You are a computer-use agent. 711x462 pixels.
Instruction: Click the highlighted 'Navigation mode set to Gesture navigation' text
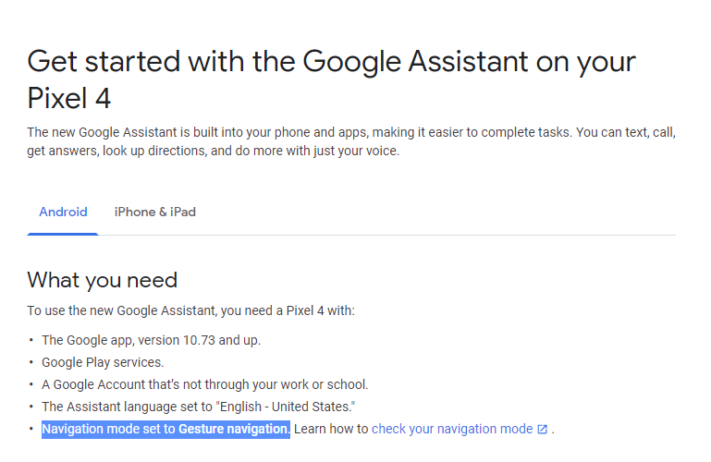coord(166,429)
